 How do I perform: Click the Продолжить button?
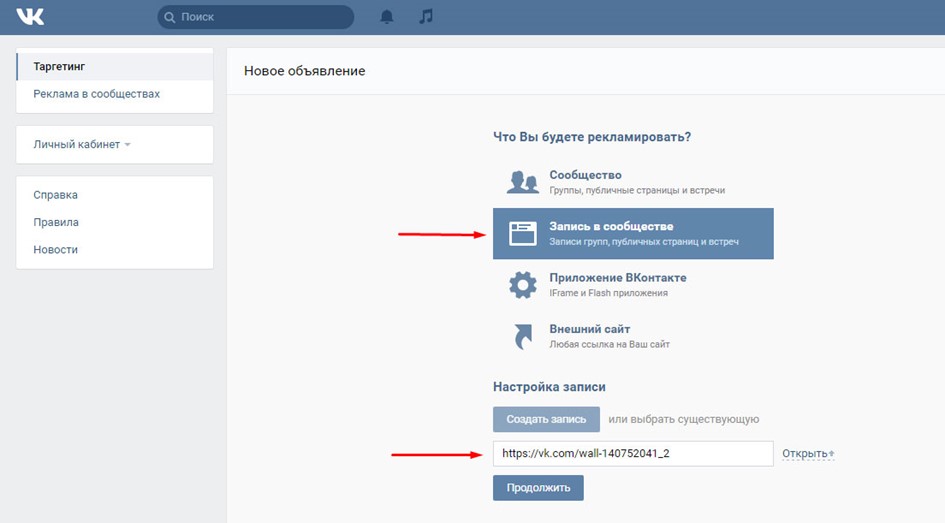click(538, 488)
